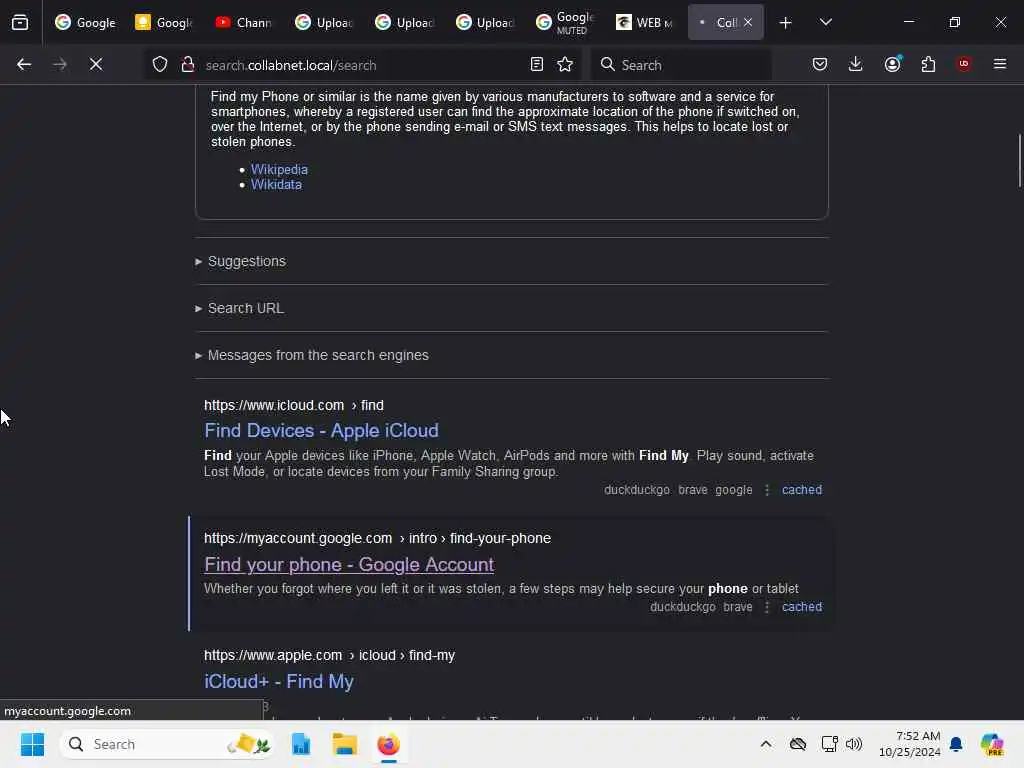Switch to the muted Google tab
The height and width of the screenshot is (768, 1024).
pyautogui.click(x=566, y=22)
